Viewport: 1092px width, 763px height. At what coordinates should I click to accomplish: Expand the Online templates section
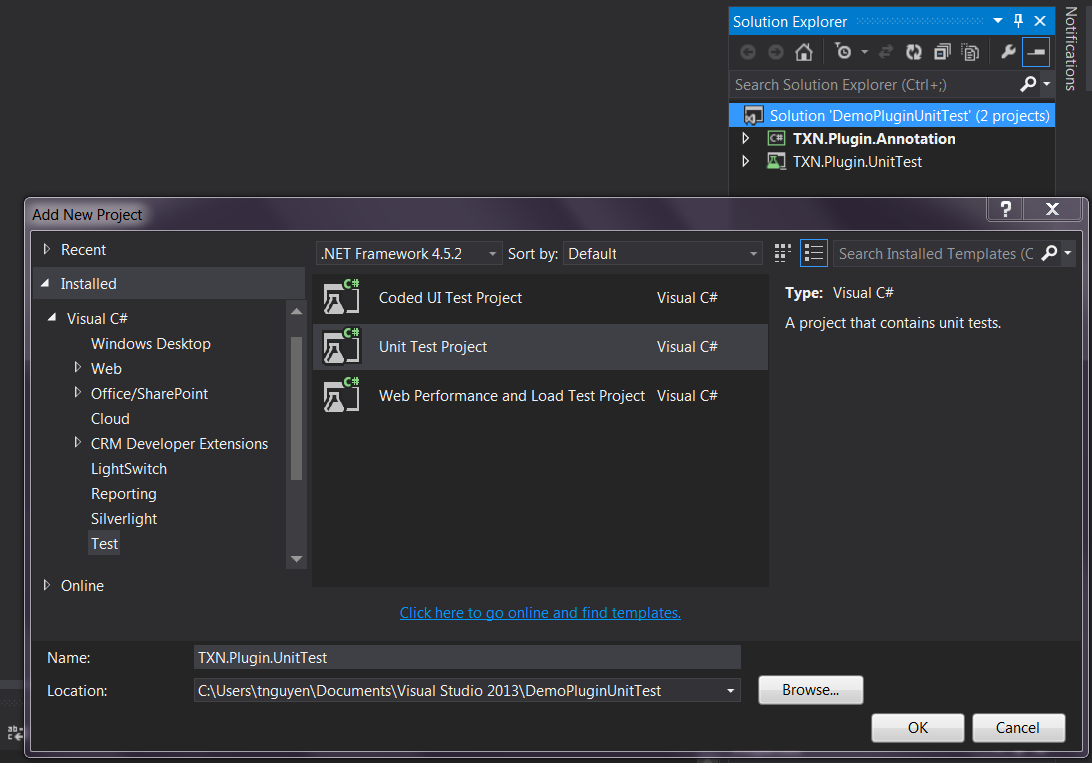point(47,585)
